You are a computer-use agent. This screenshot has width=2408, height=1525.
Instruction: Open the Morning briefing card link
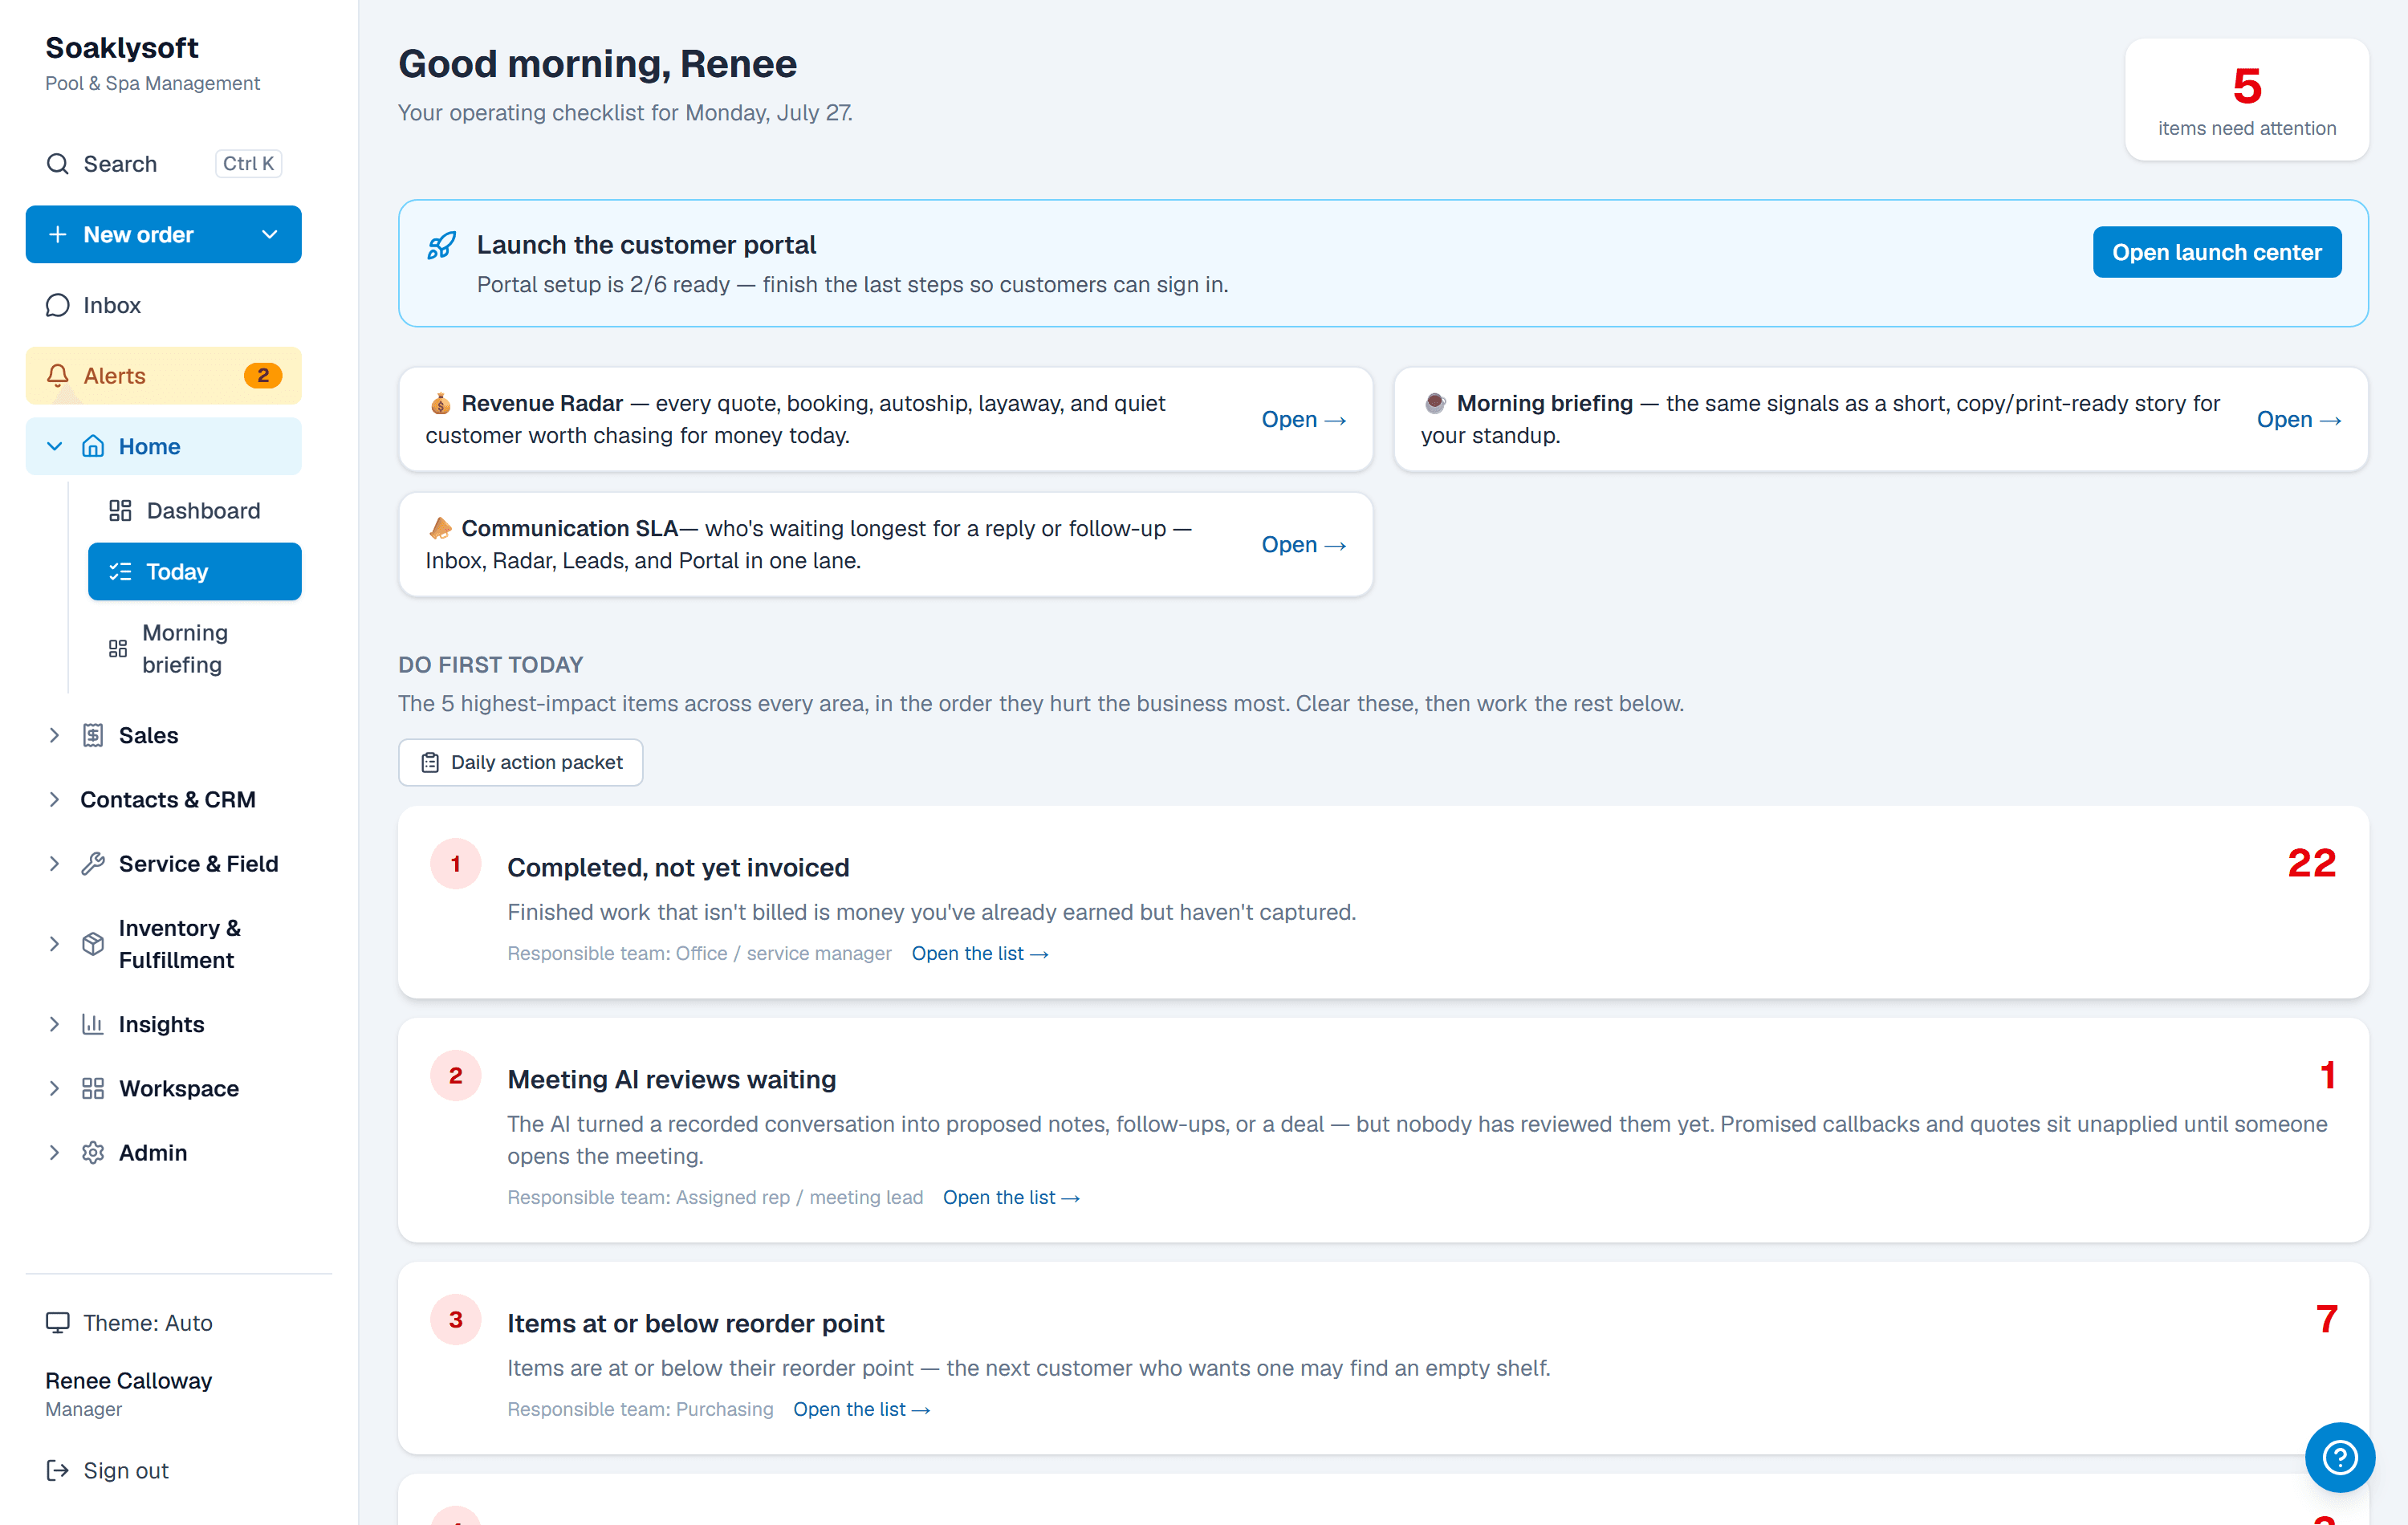(x=2298, y=420)
